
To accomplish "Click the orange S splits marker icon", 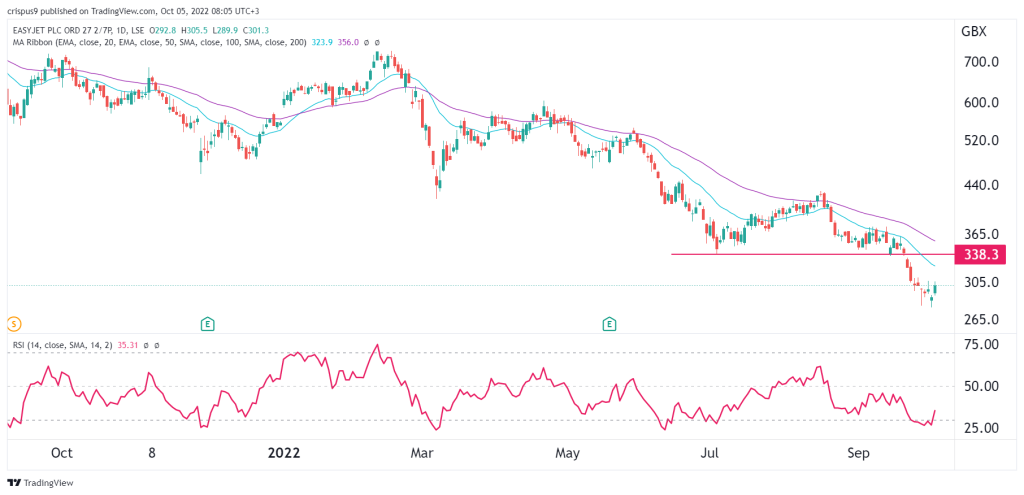I will coord(12,323).
